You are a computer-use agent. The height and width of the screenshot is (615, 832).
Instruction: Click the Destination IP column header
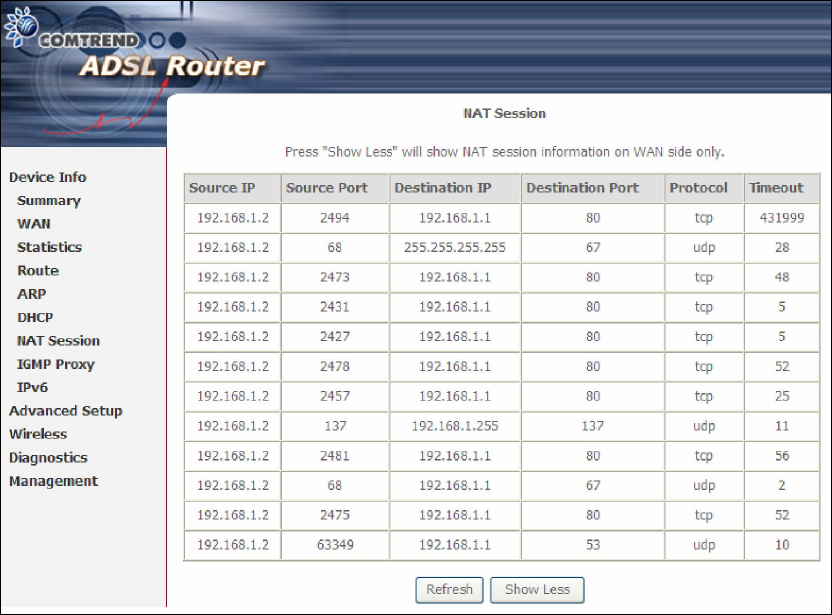tap(455, 188)
